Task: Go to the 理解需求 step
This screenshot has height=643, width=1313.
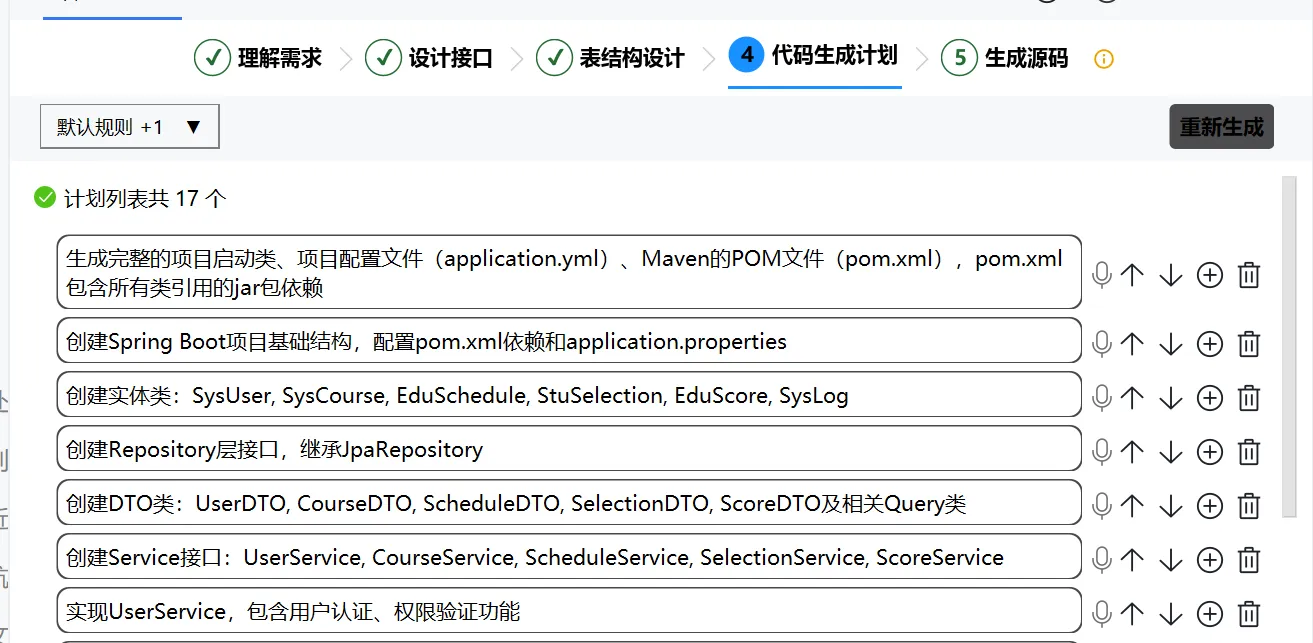Action: (x=258, y=58)
